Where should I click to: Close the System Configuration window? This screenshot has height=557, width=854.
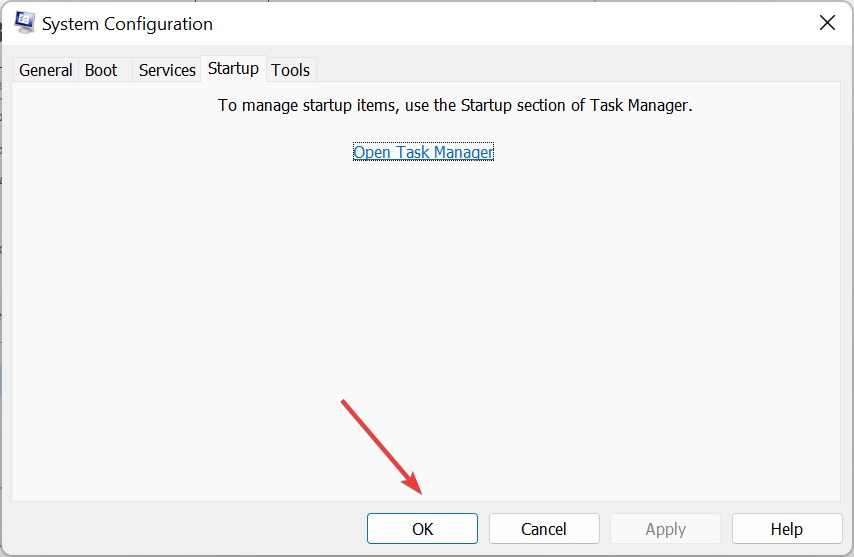[827, 23]
